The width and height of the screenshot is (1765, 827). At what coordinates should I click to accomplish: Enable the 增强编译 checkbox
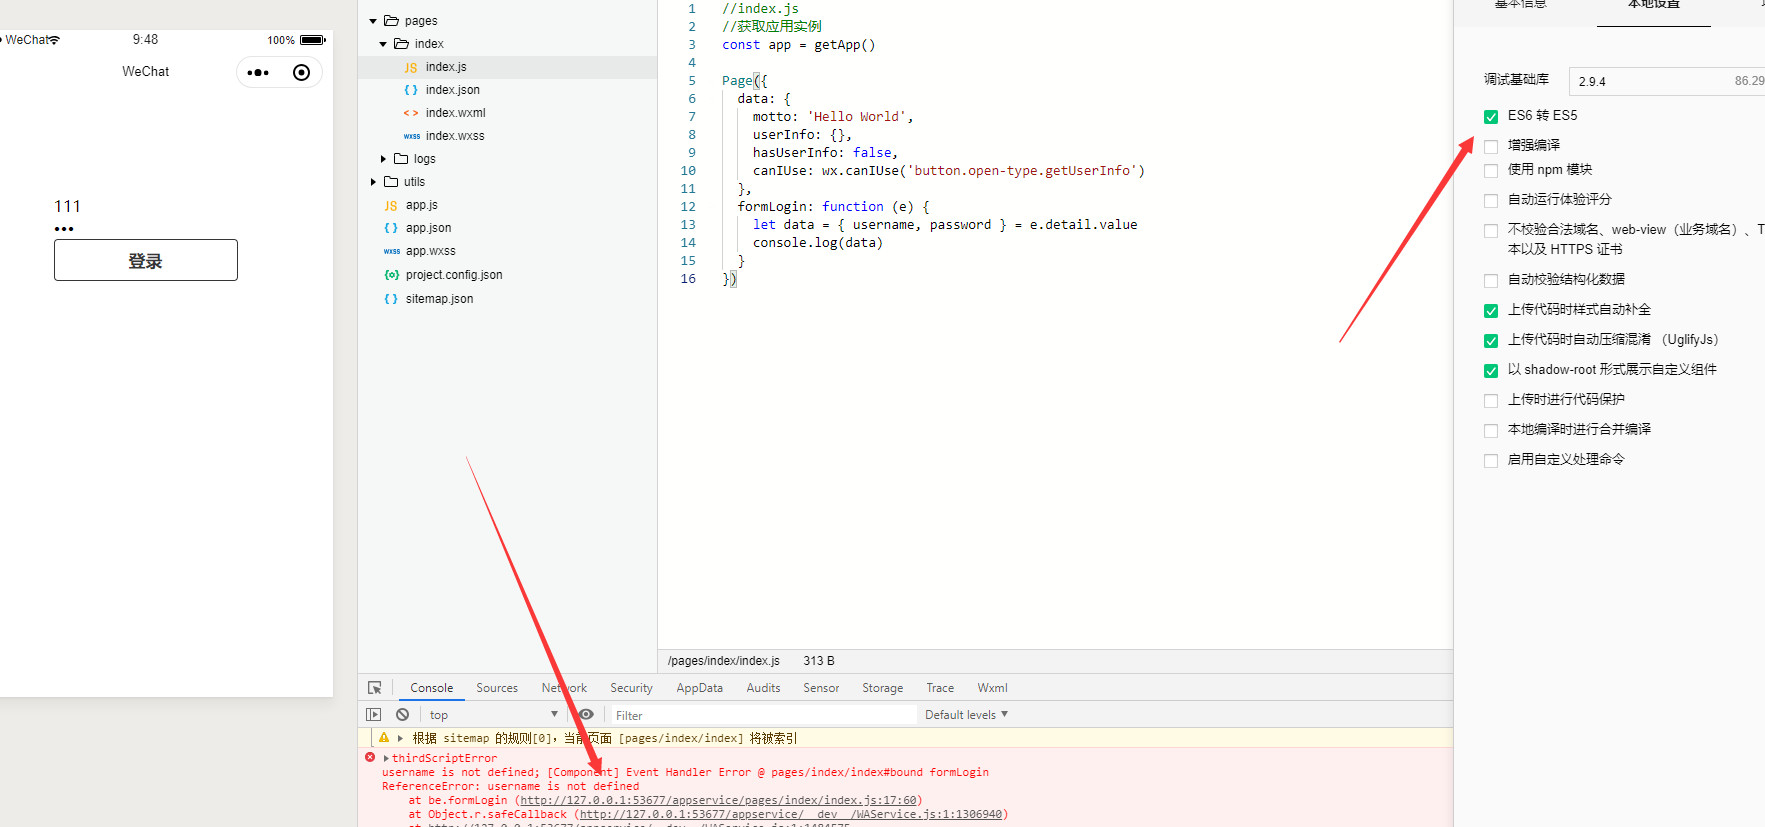1491,146
